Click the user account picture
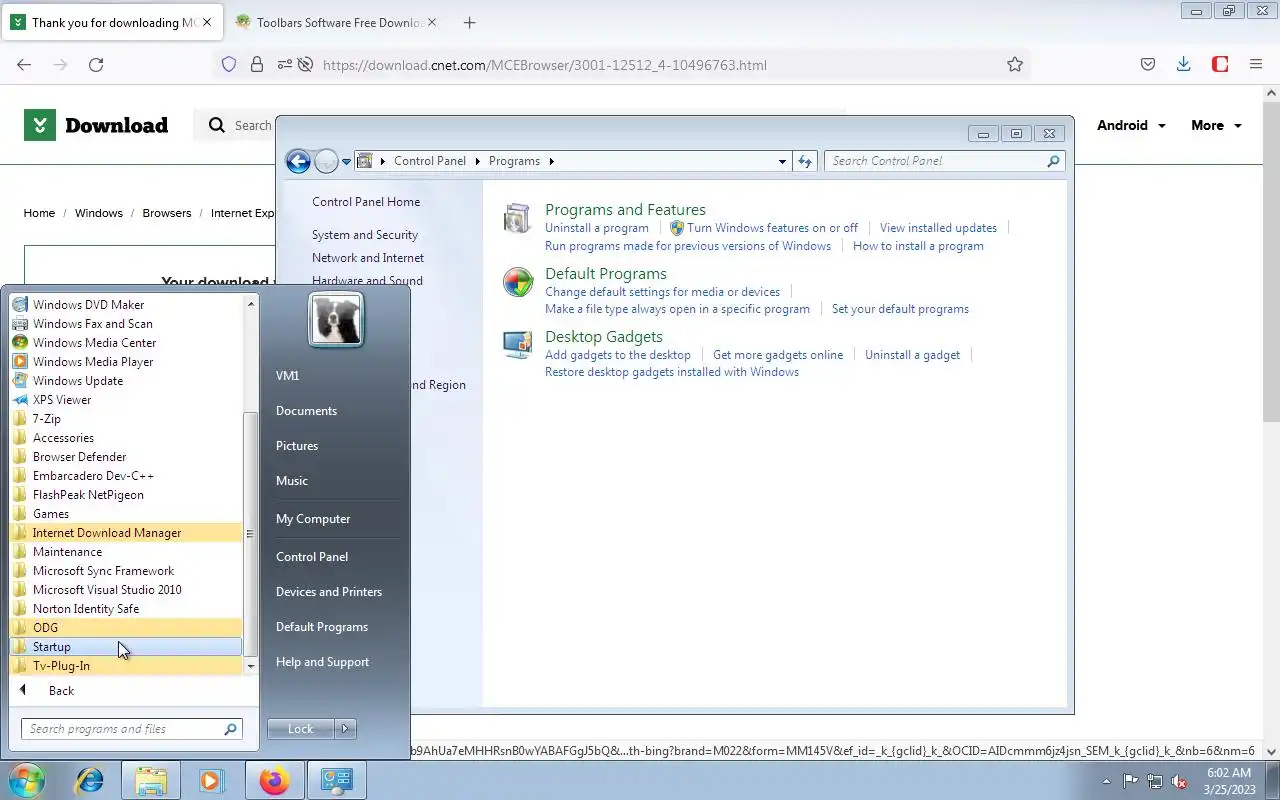The image size is (1280, 800). pyautogui.click(x=336, y=319)
